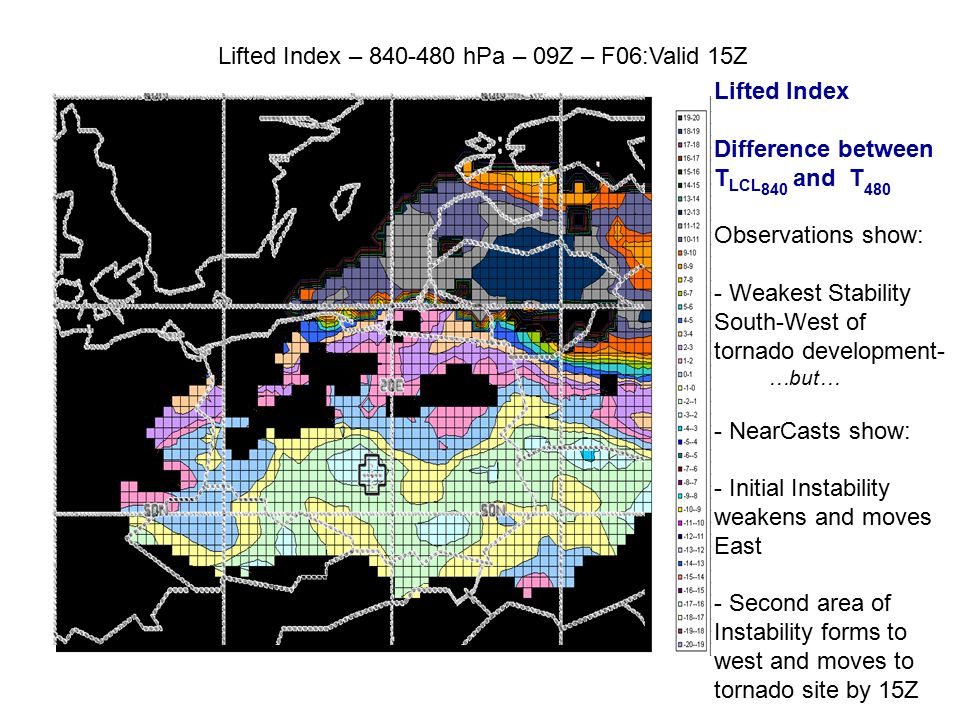
Task: Click the -9--8 legend color swatch
Action: [x=680, y=496]
